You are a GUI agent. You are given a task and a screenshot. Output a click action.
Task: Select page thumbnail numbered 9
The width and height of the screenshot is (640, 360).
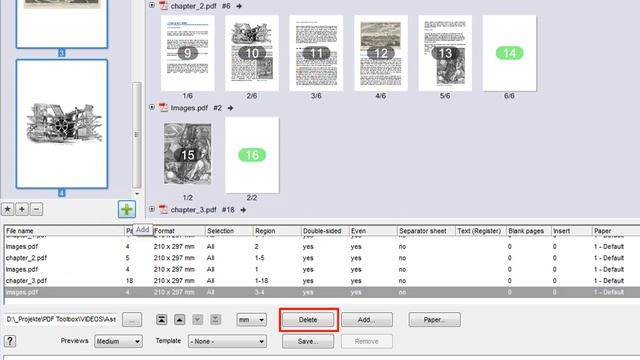(x=188, y=53)
